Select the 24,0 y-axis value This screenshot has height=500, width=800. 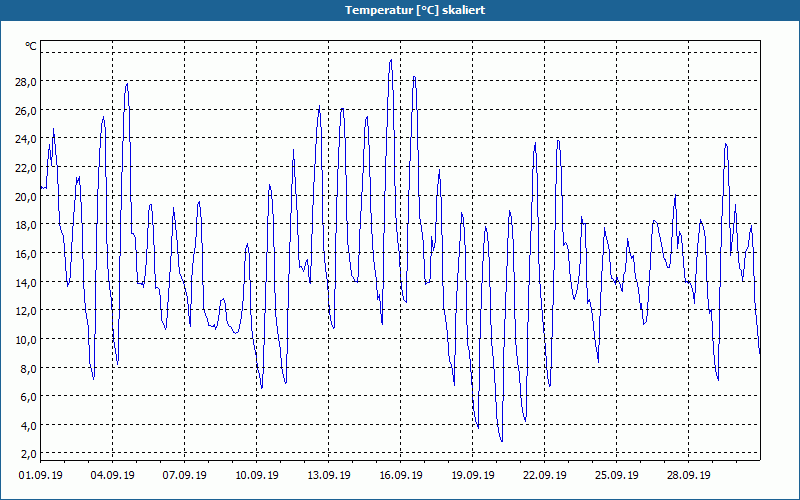26,139
